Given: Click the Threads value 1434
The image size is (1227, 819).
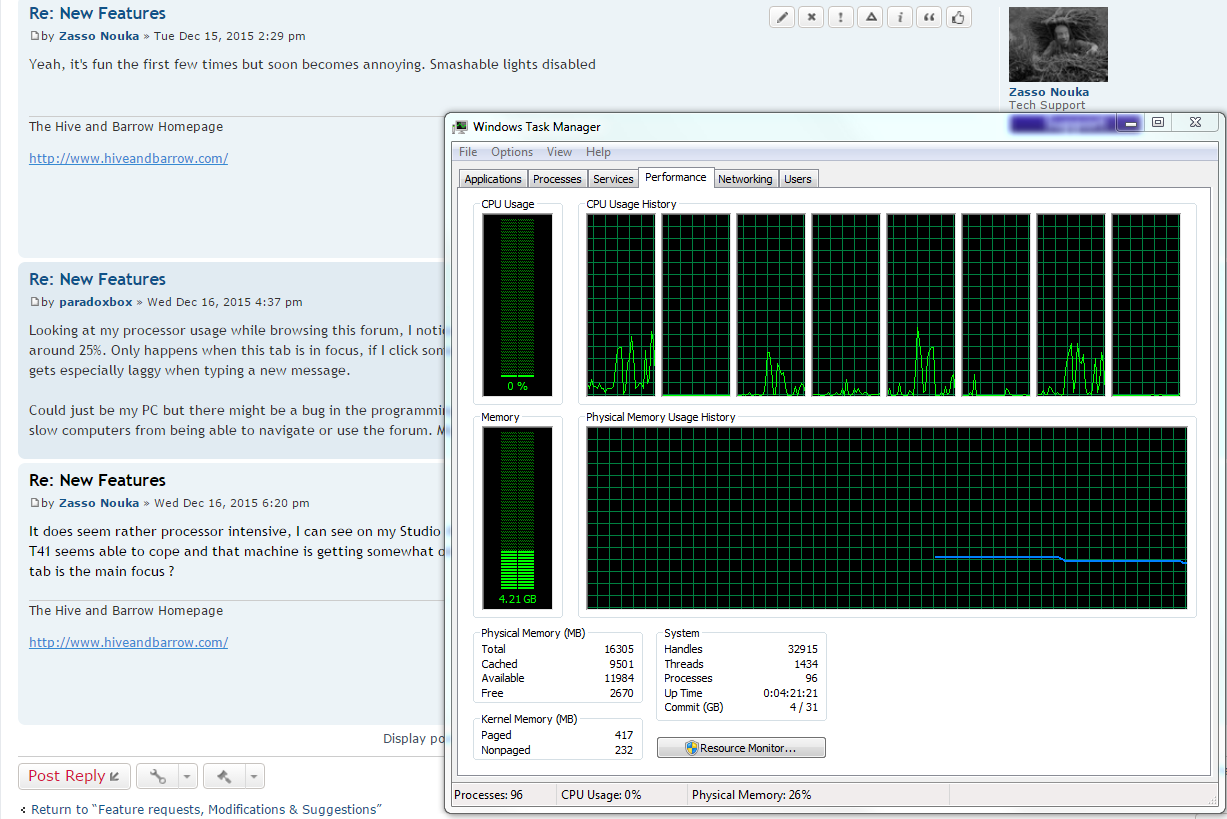Looking at the screenshot, I should (x=805, y=664).
